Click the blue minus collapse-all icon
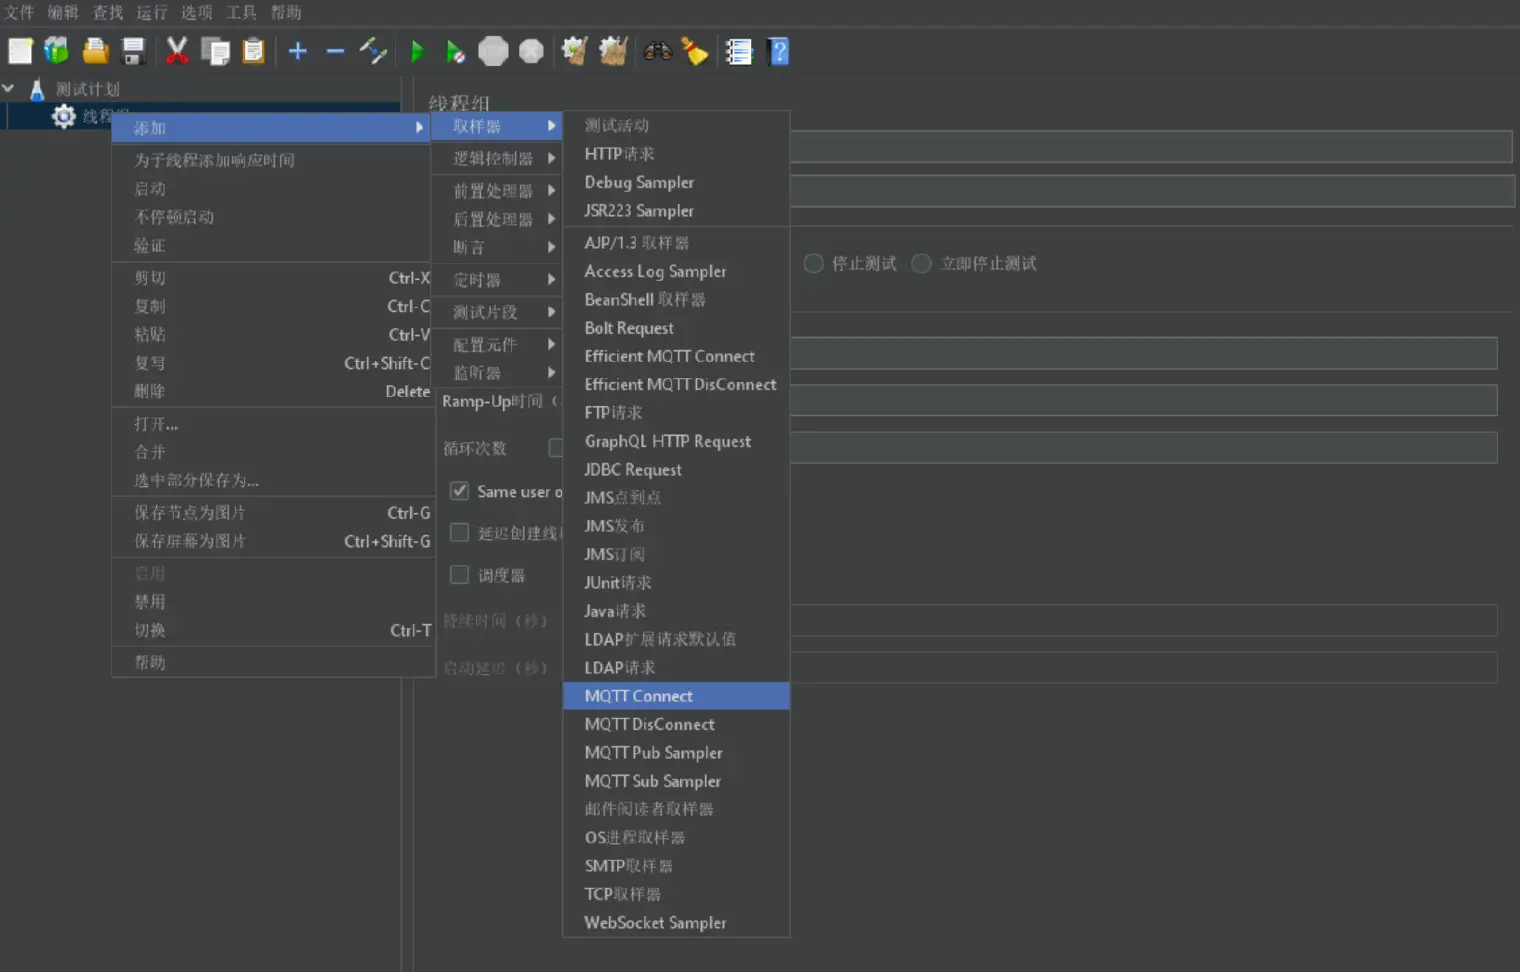Image resolution: width=1520 pixels, height=972 pixels. [335, 51]
